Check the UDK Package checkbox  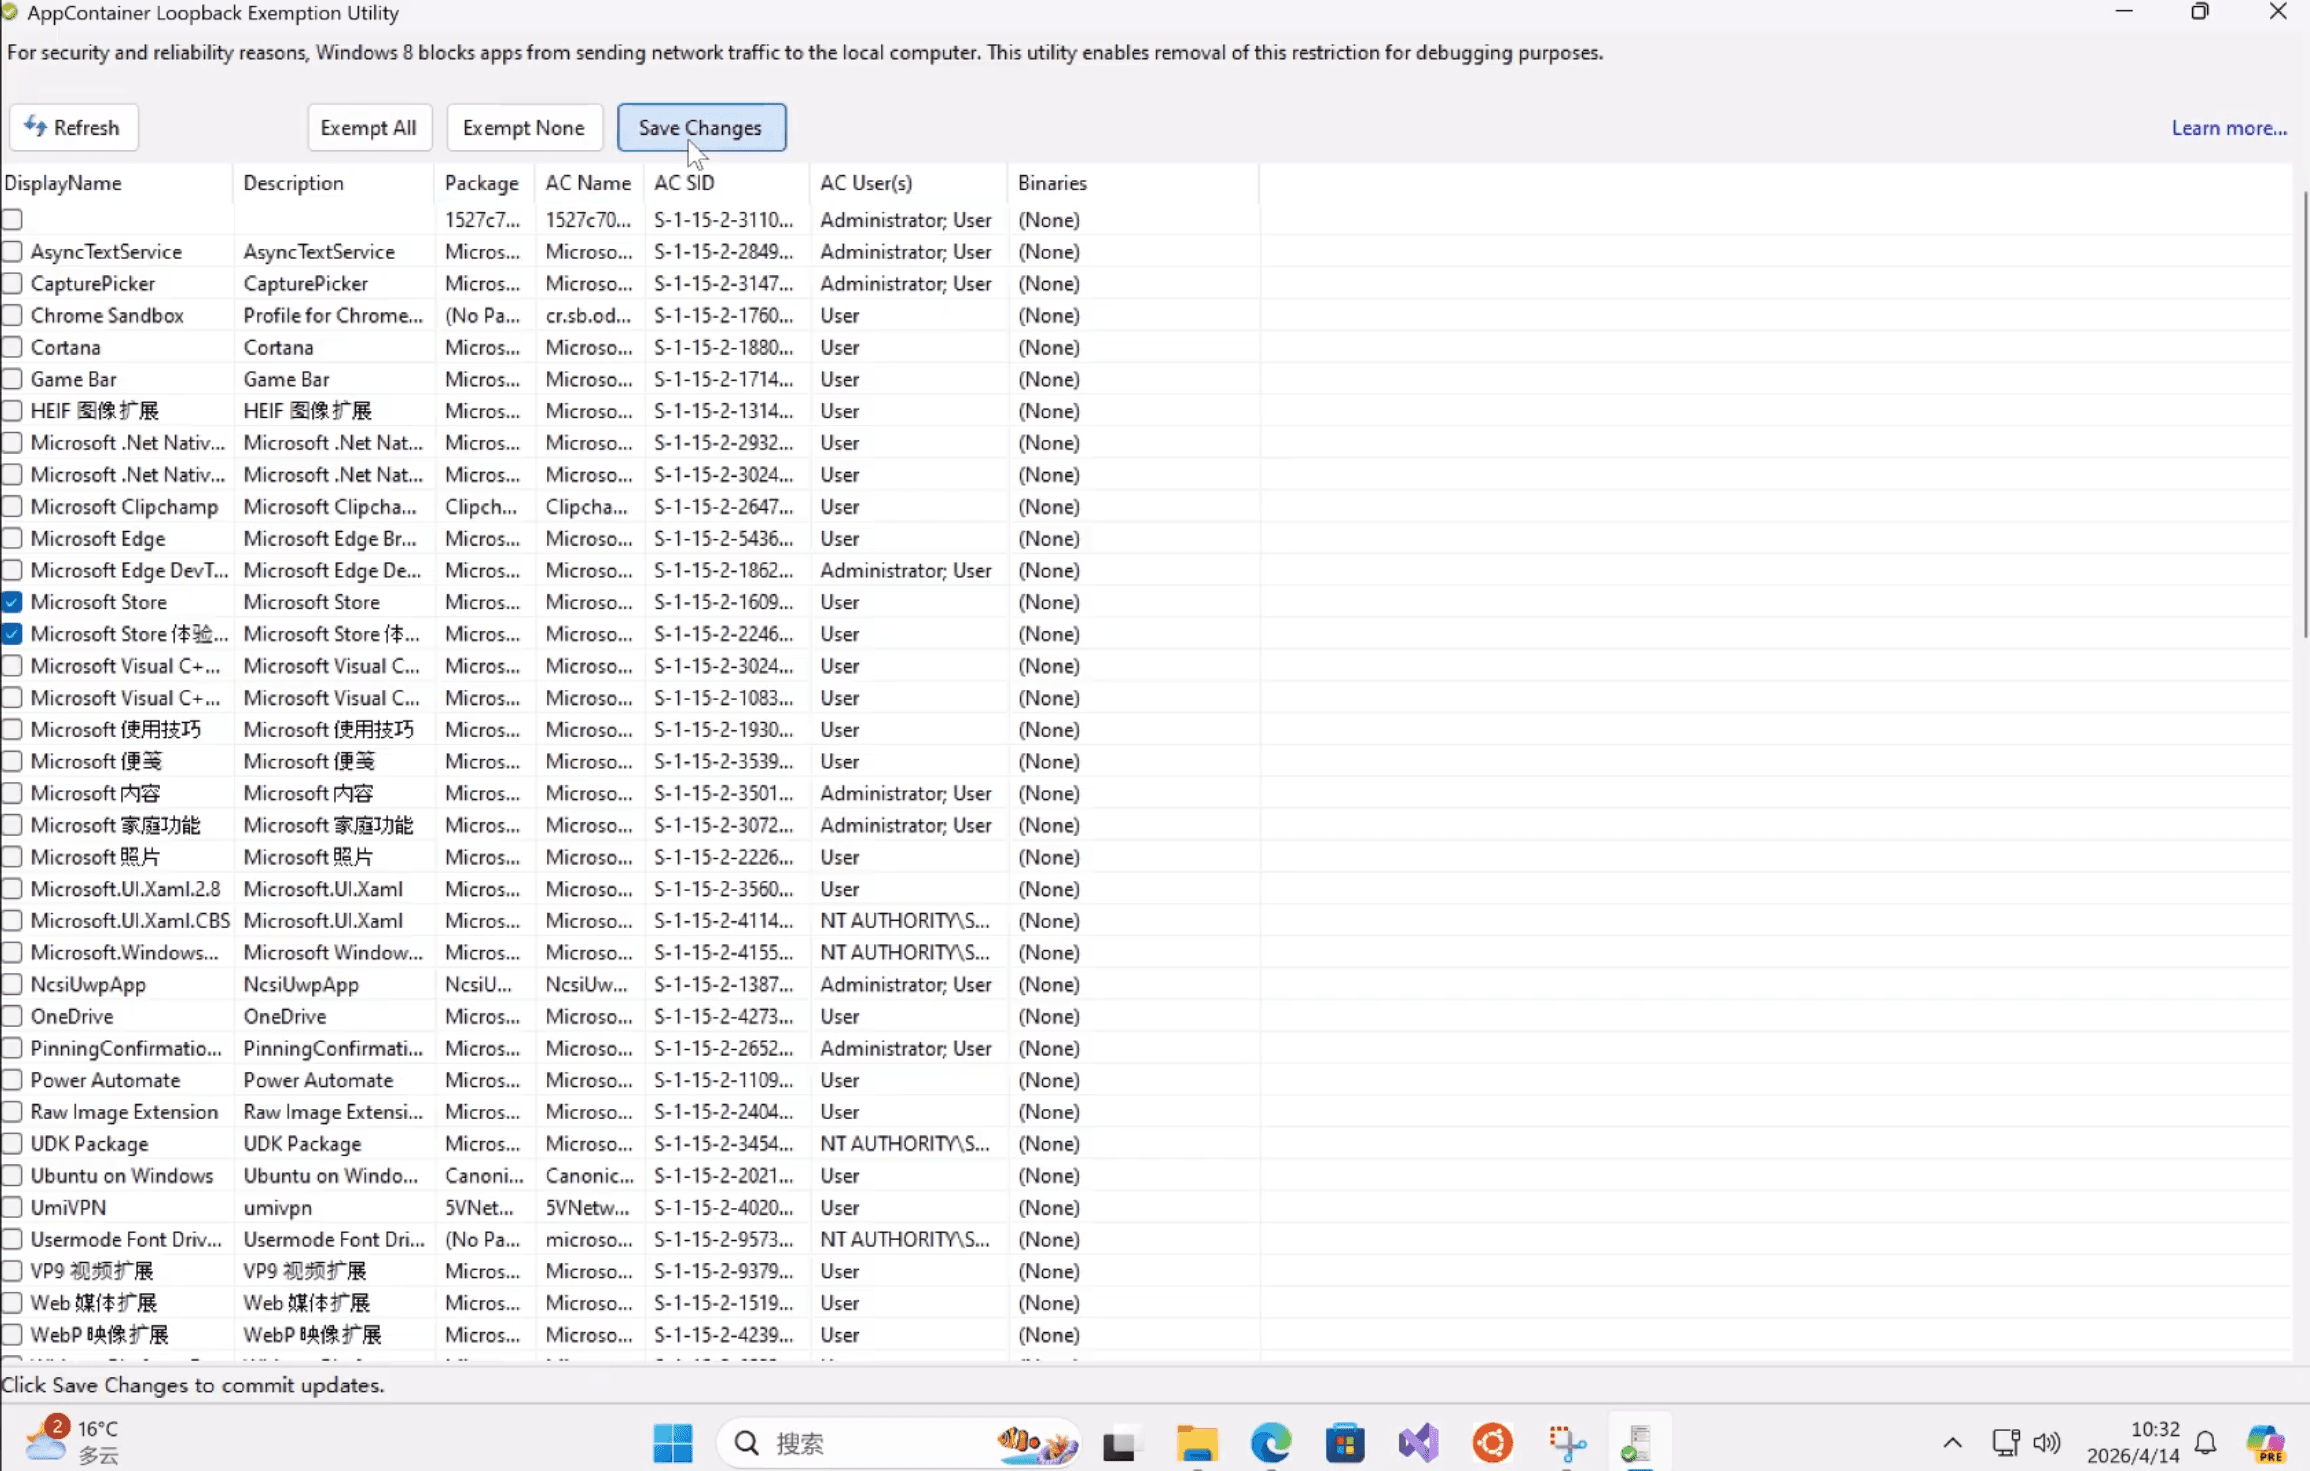pos(12,1143)
